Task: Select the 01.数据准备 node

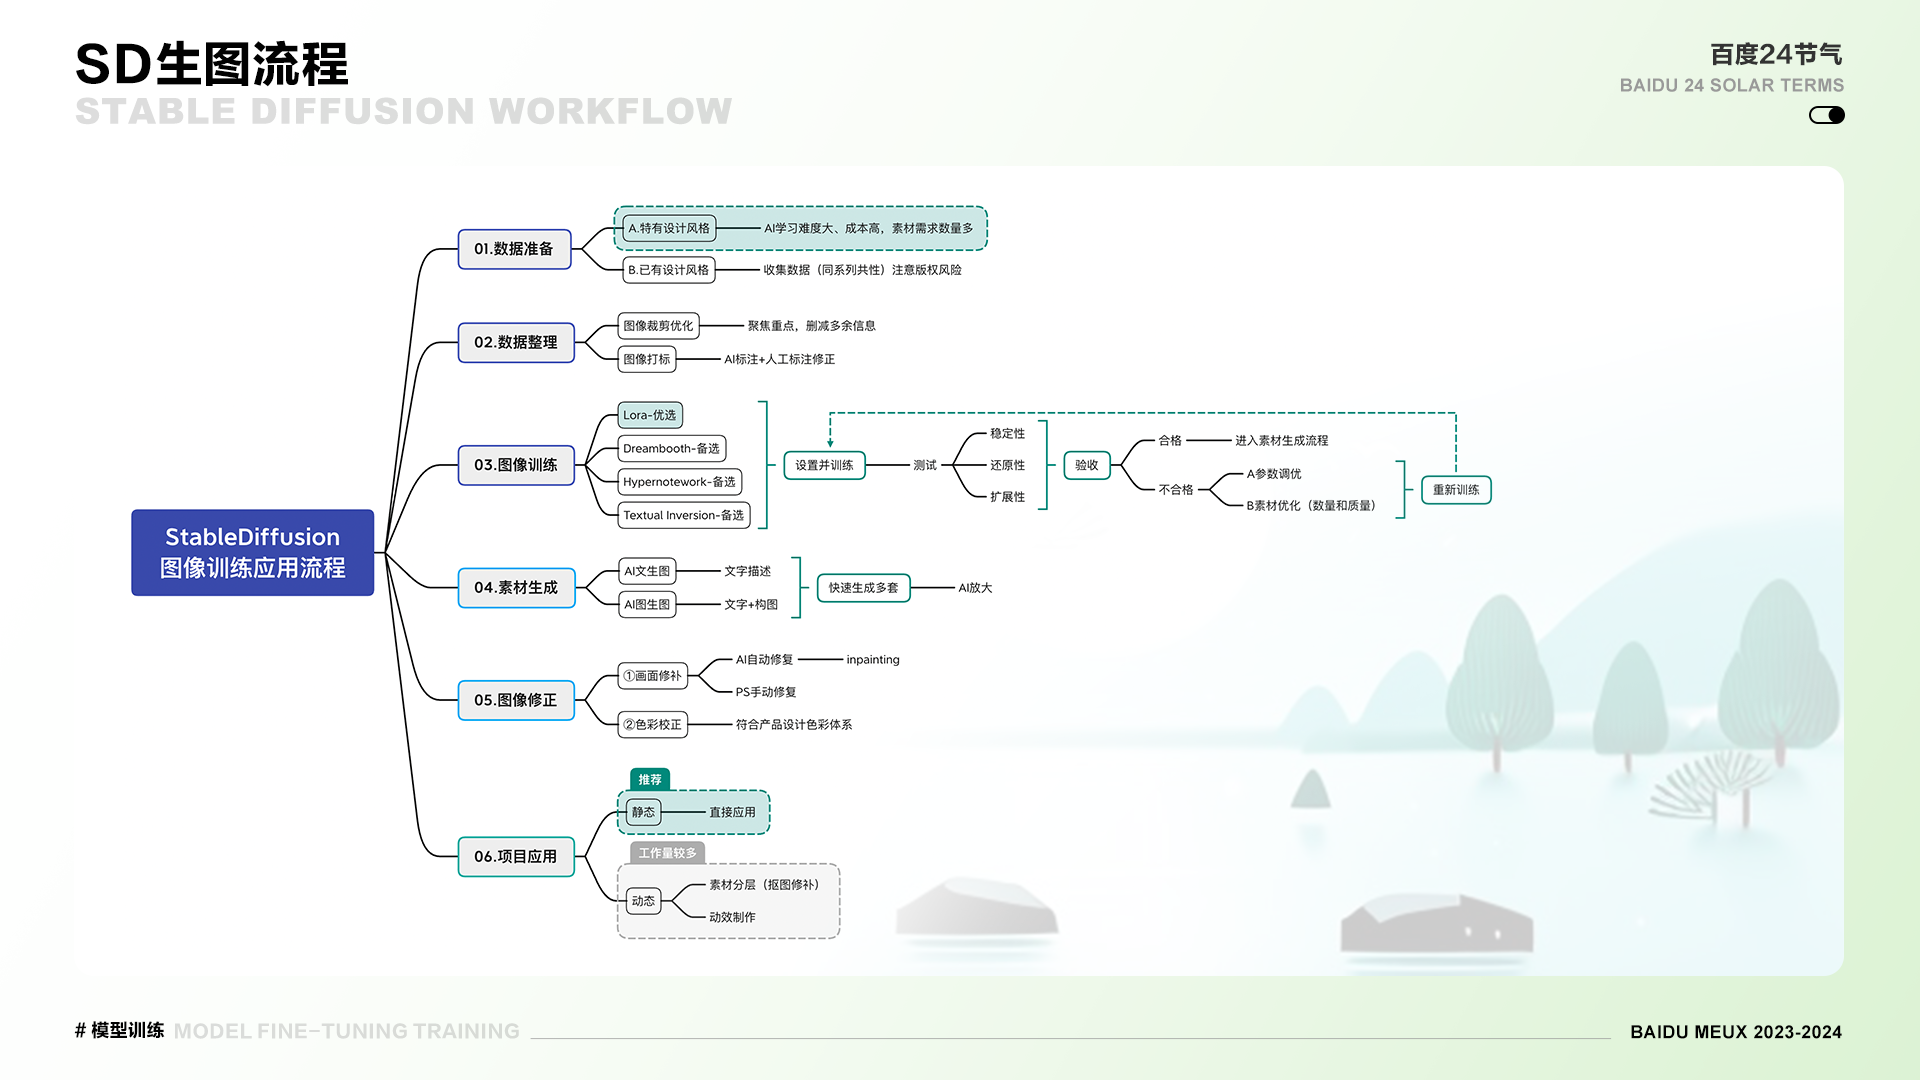Action: coord(514,249)
